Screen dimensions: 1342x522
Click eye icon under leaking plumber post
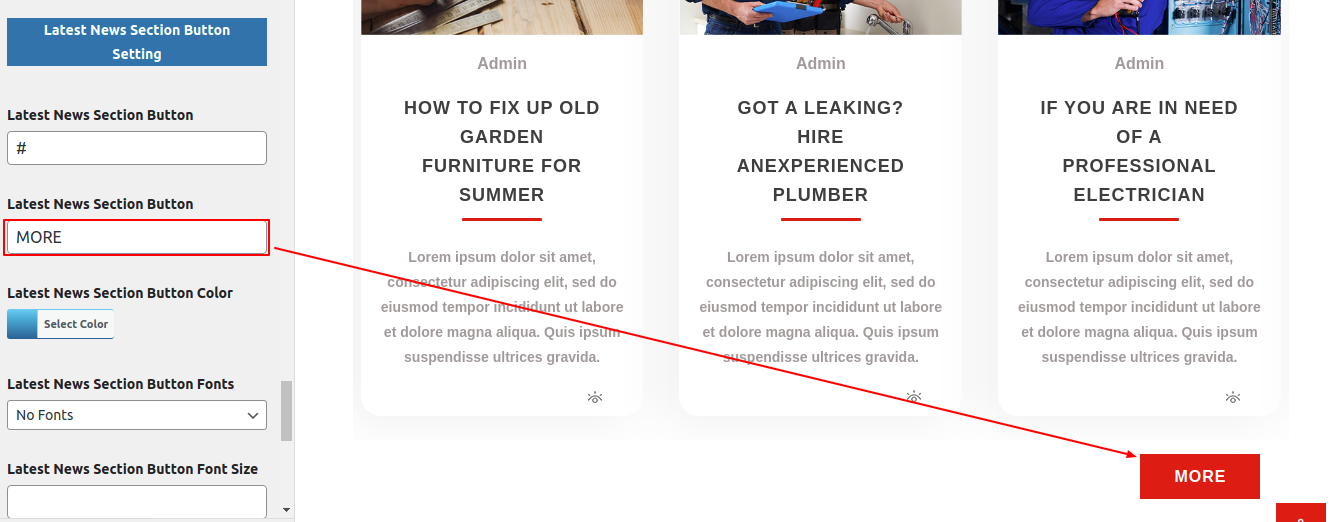tap(913, 398)
